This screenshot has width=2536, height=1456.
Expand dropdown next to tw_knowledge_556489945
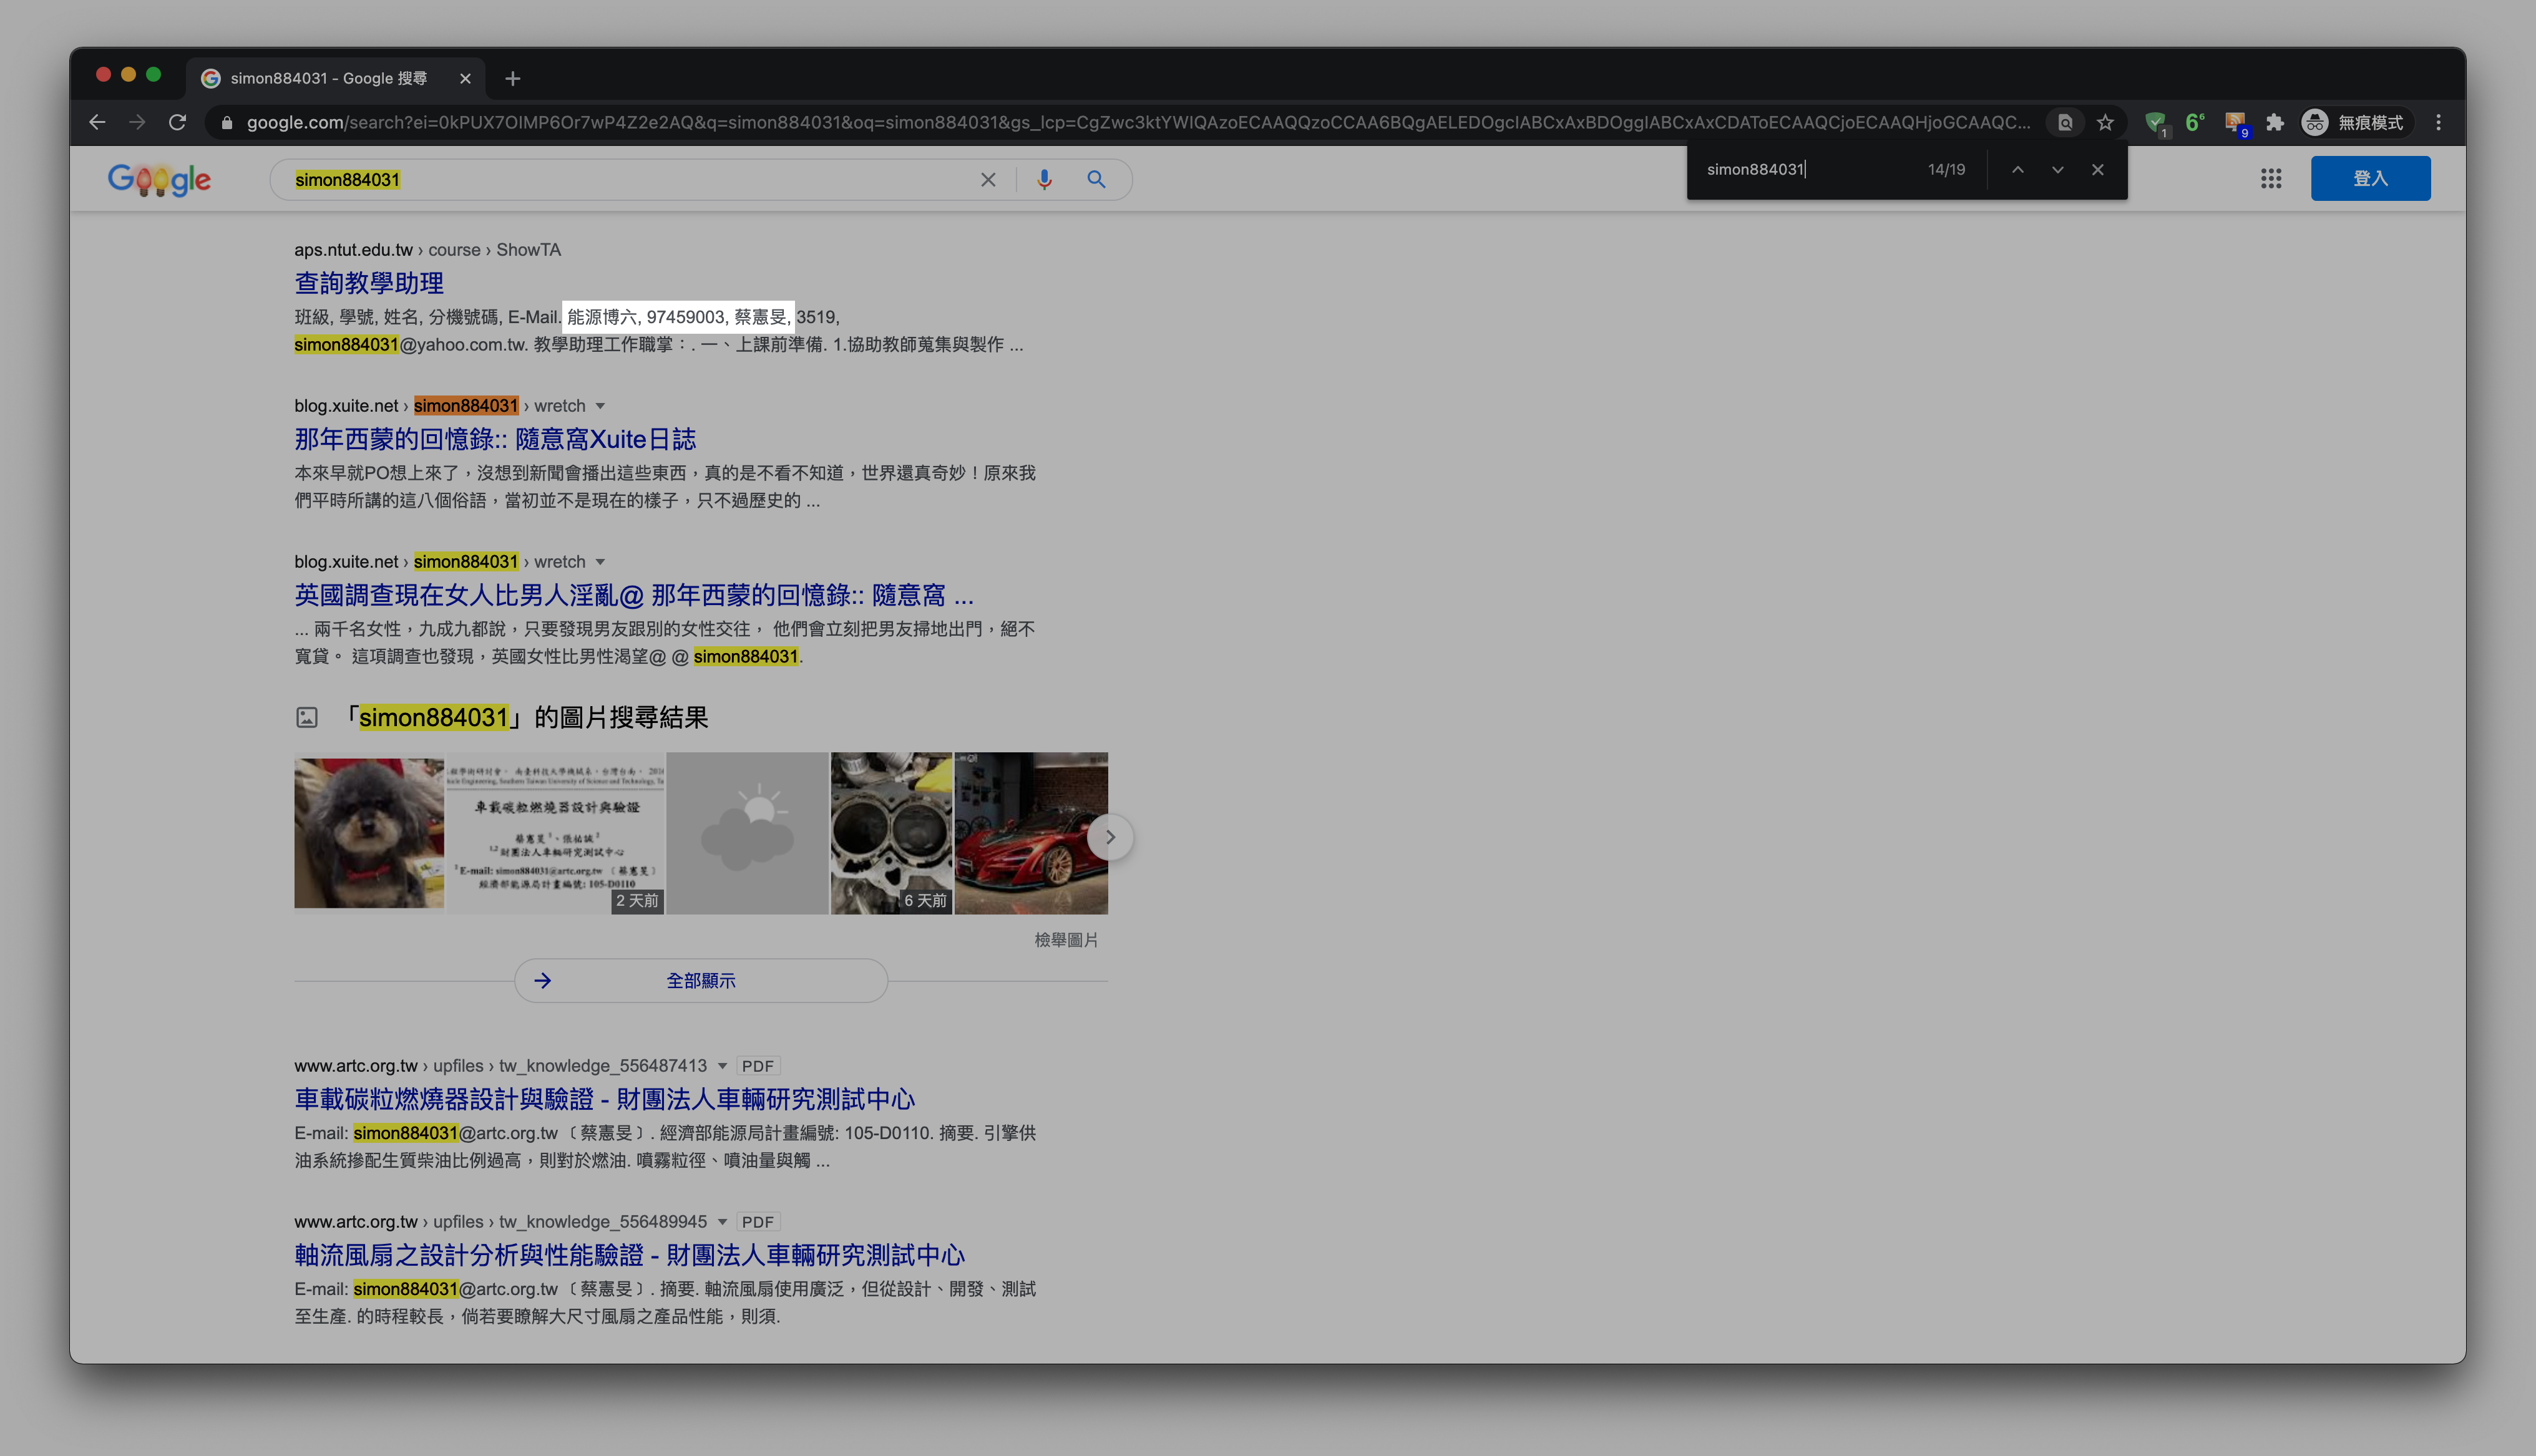pyautogui.click(x=722, y=1222)
